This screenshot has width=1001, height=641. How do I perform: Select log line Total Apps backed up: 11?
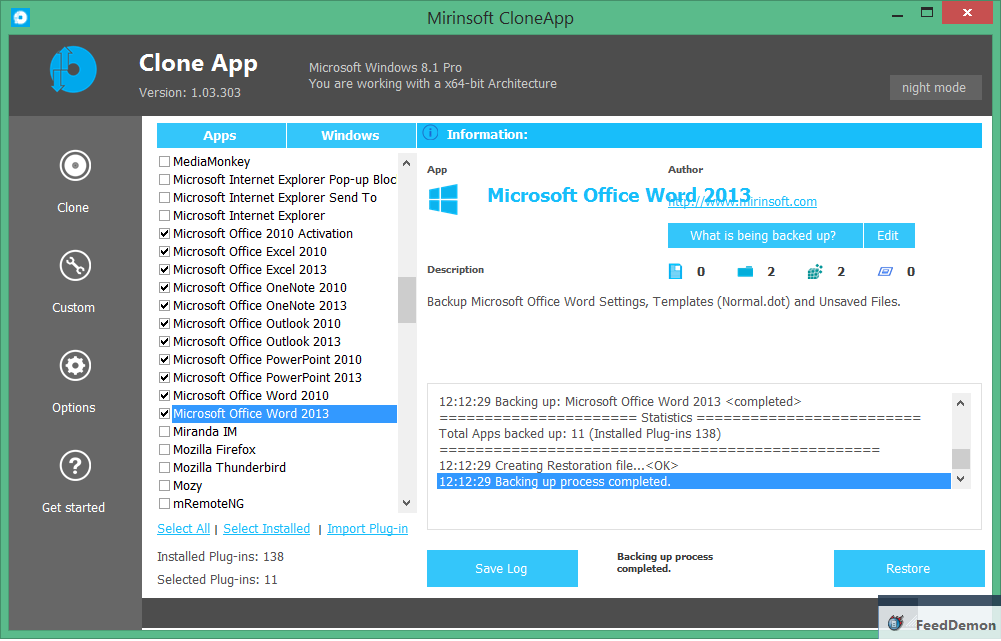694,434
